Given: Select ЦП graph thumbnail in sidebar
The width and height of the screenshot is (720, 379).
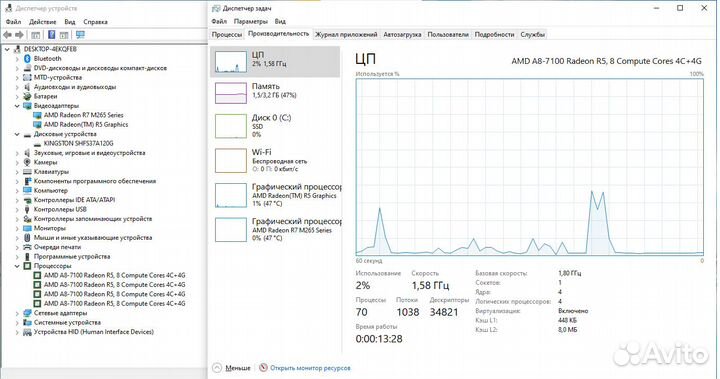Looking at the screenshot, I should [x=231, y=62].
